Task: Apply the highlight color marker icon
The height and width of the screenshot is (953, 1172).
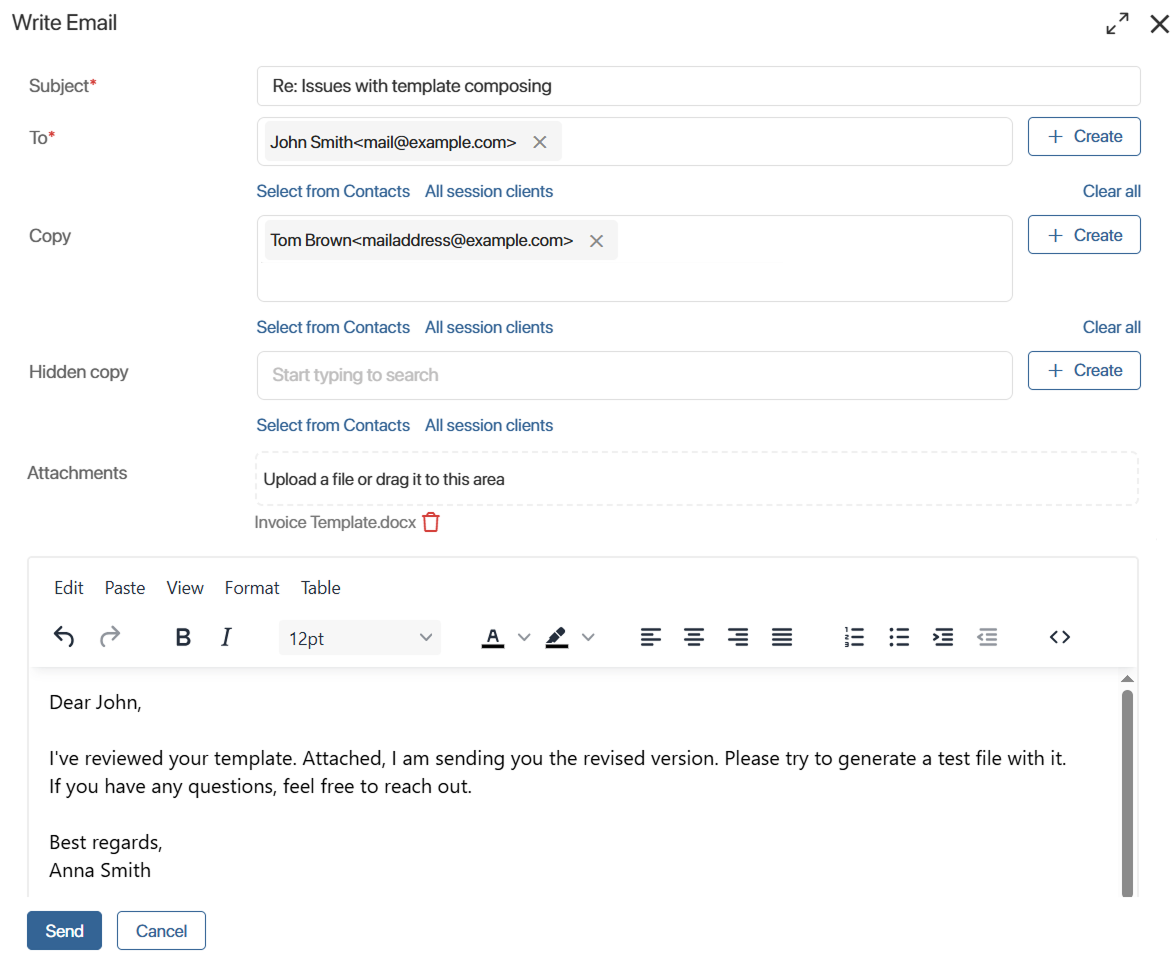Action: pyautogui.click(x=556, y=638)
